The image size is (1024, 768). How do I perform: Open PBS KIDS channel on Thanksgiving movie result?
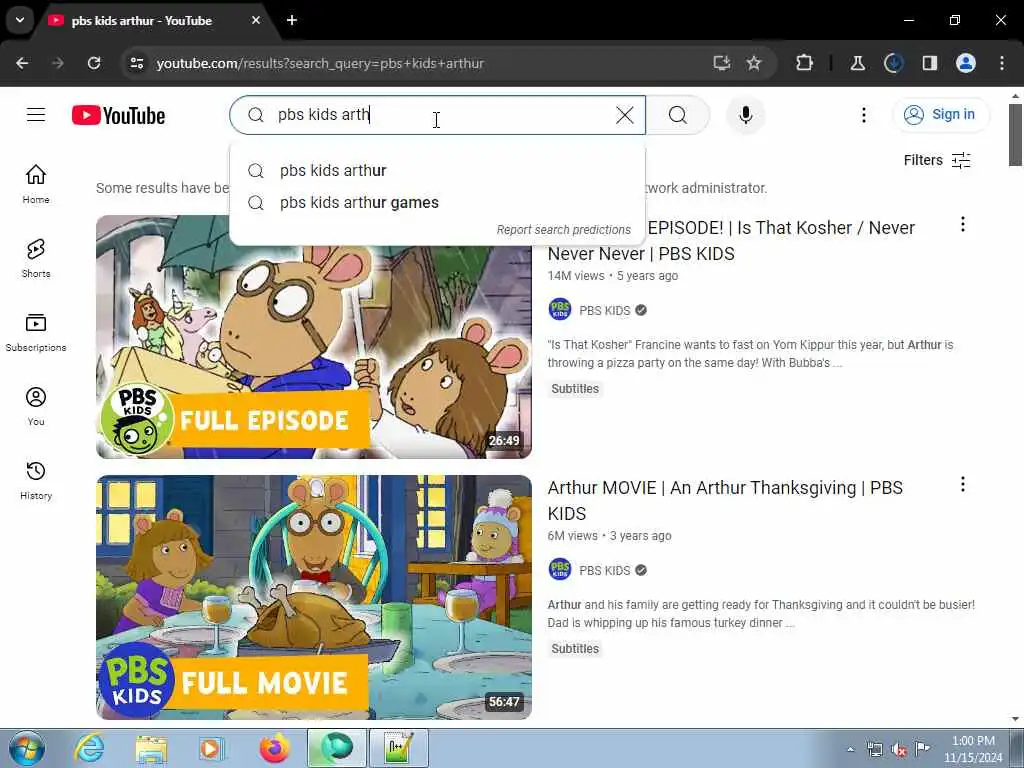point(605,571)
